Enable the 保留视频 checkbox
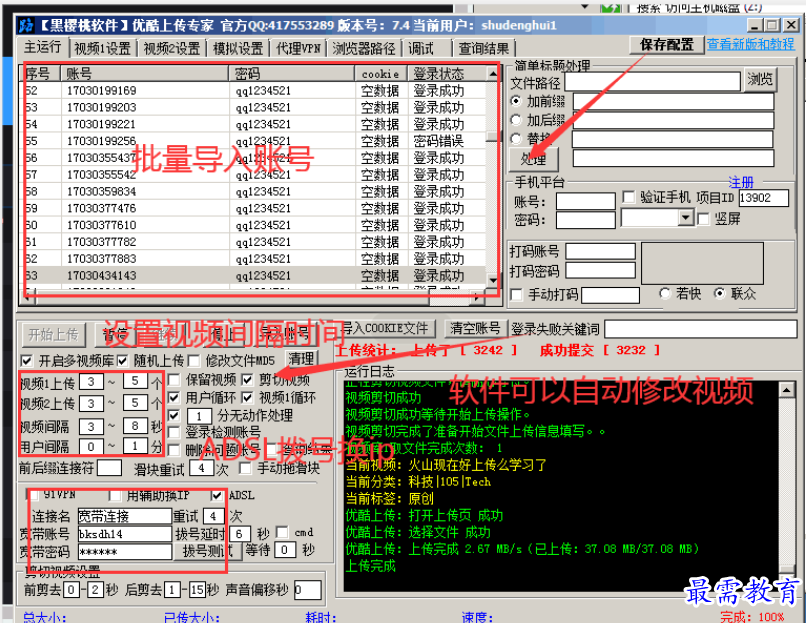 (174, 380)
